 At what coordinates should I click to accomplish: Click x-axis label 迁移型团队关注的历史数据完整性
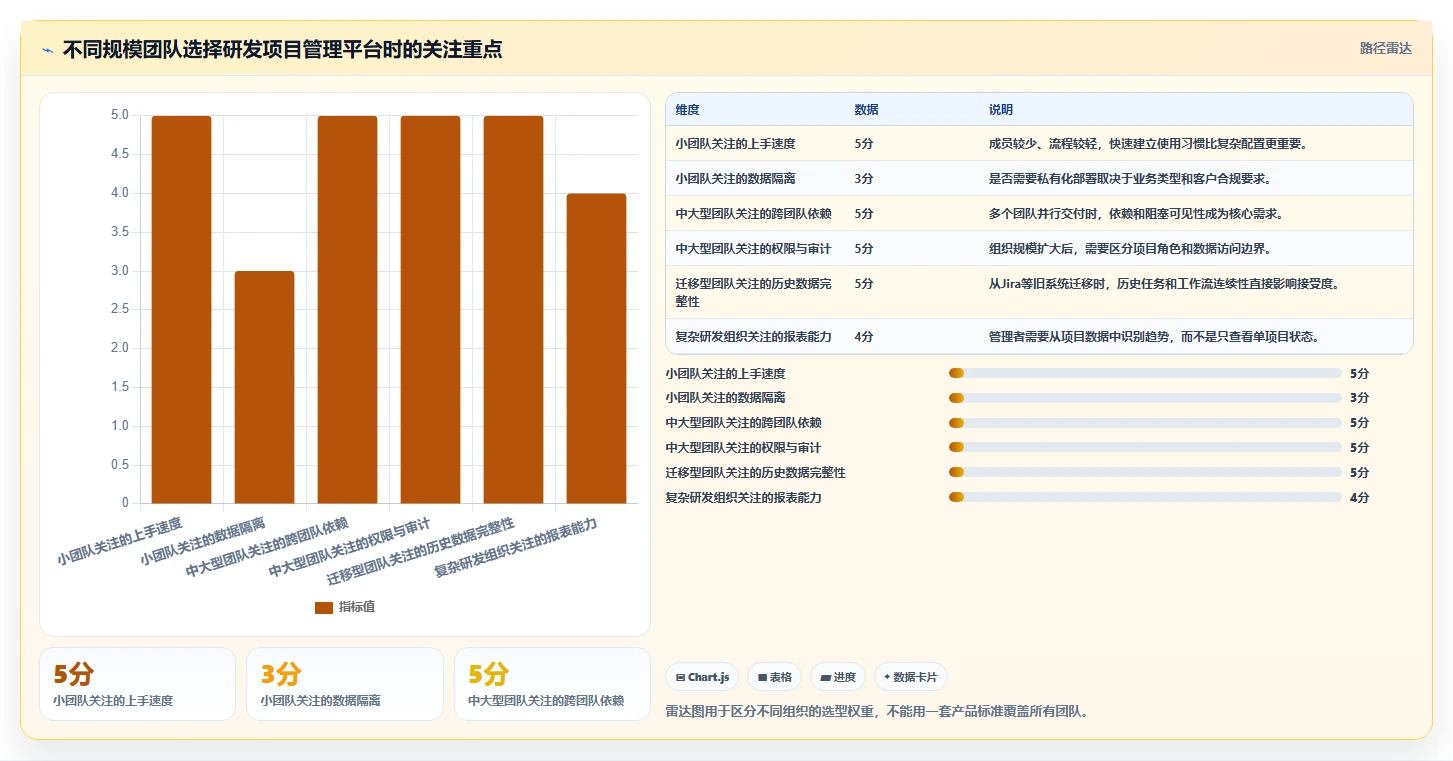421,552
